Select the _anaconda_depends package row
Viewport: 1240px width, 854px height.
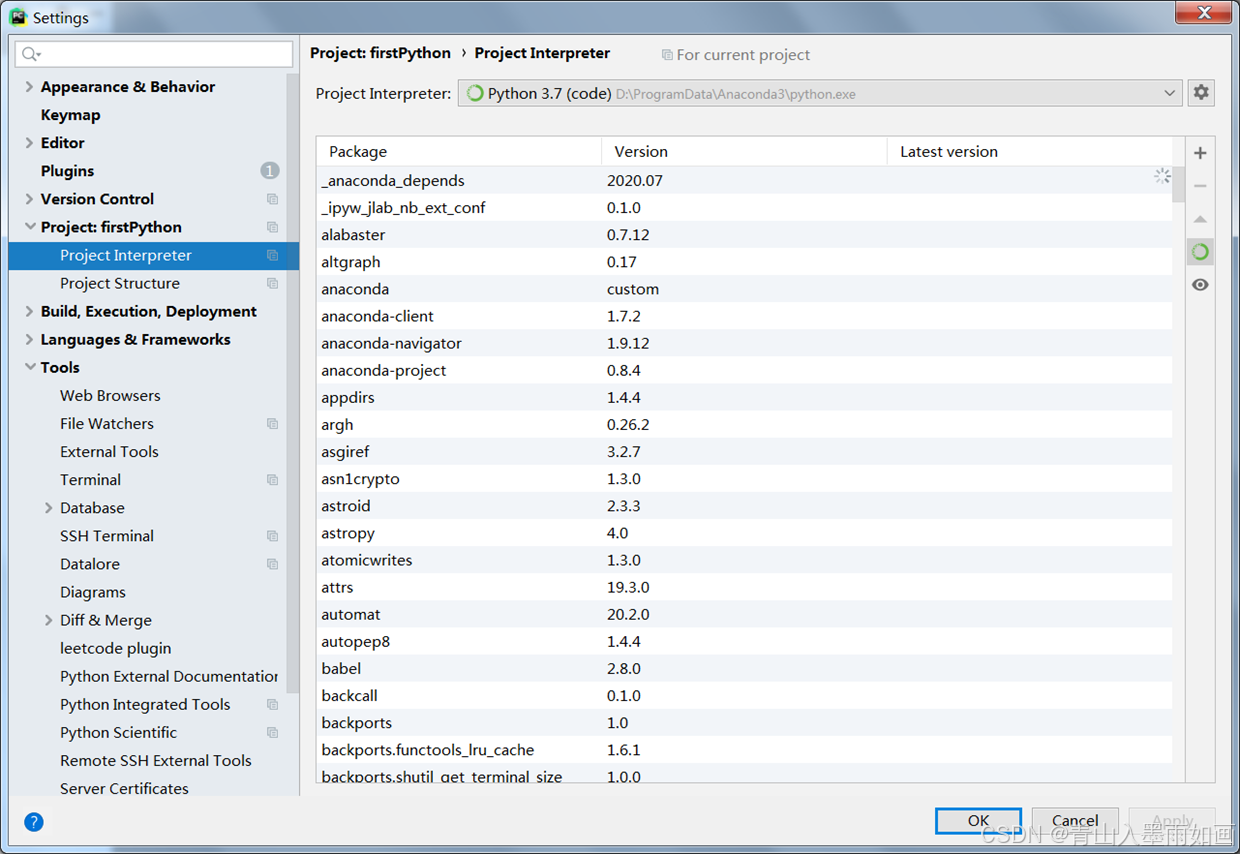pyautogui.click(x=744, y=181)
